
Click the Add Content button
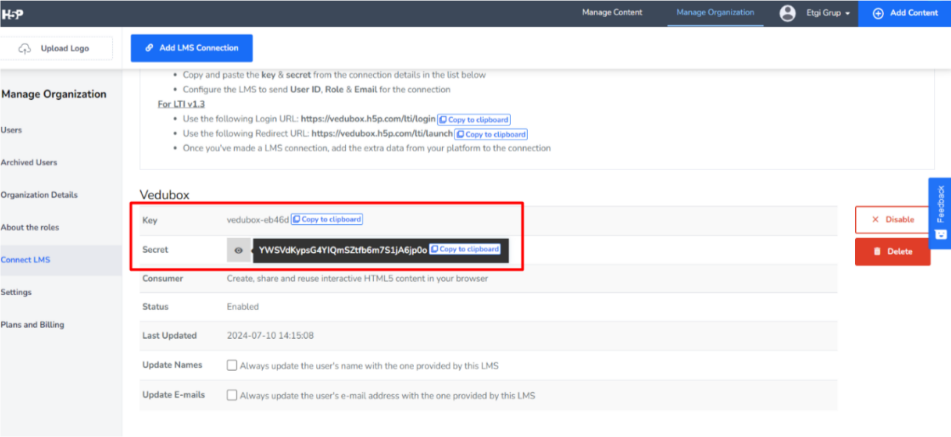tap(904, 13)
